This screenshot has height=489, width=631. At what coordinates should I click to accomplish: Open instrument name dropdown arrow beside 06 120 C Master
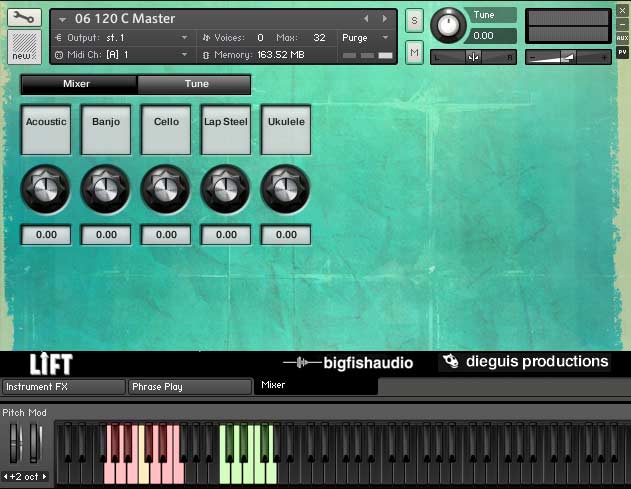point(62,19)
